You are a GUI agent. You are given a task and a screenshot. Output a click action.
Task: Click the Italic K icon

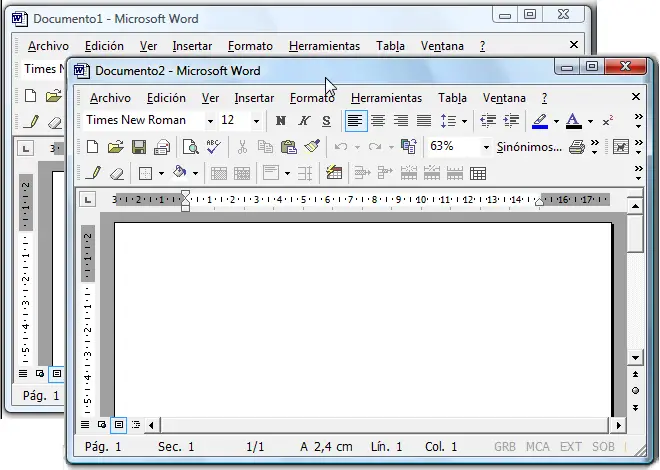[303, 121]
